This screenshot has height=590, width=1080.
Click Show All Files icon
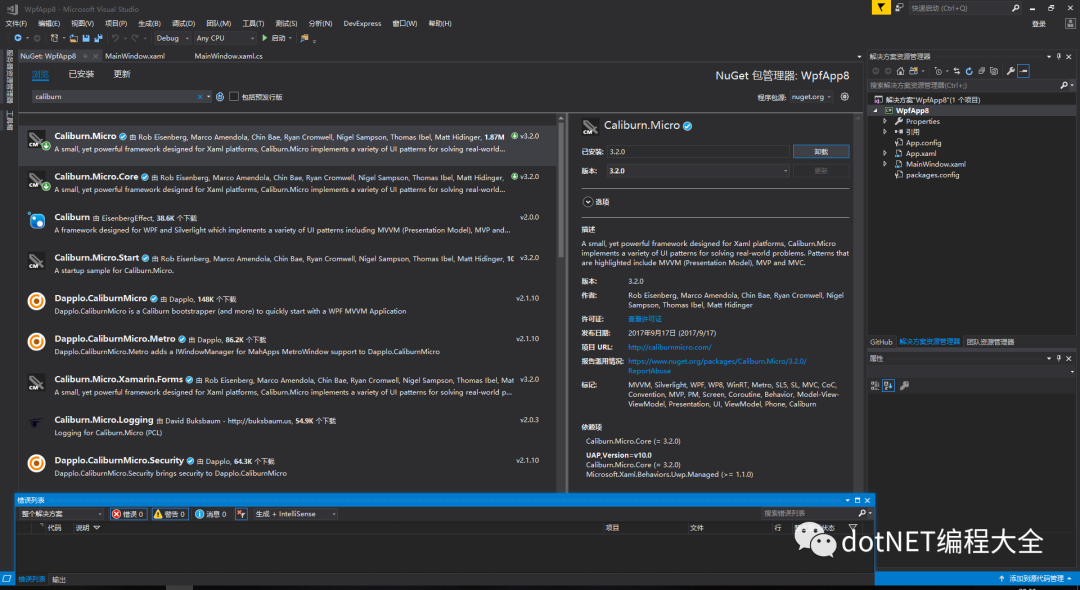click(994, 71)
